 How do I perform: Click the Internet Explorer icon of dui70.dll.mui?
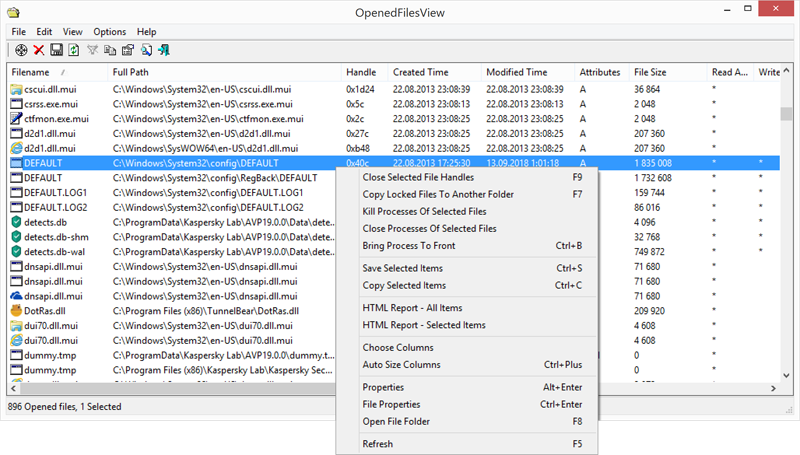tap(16, 341)
